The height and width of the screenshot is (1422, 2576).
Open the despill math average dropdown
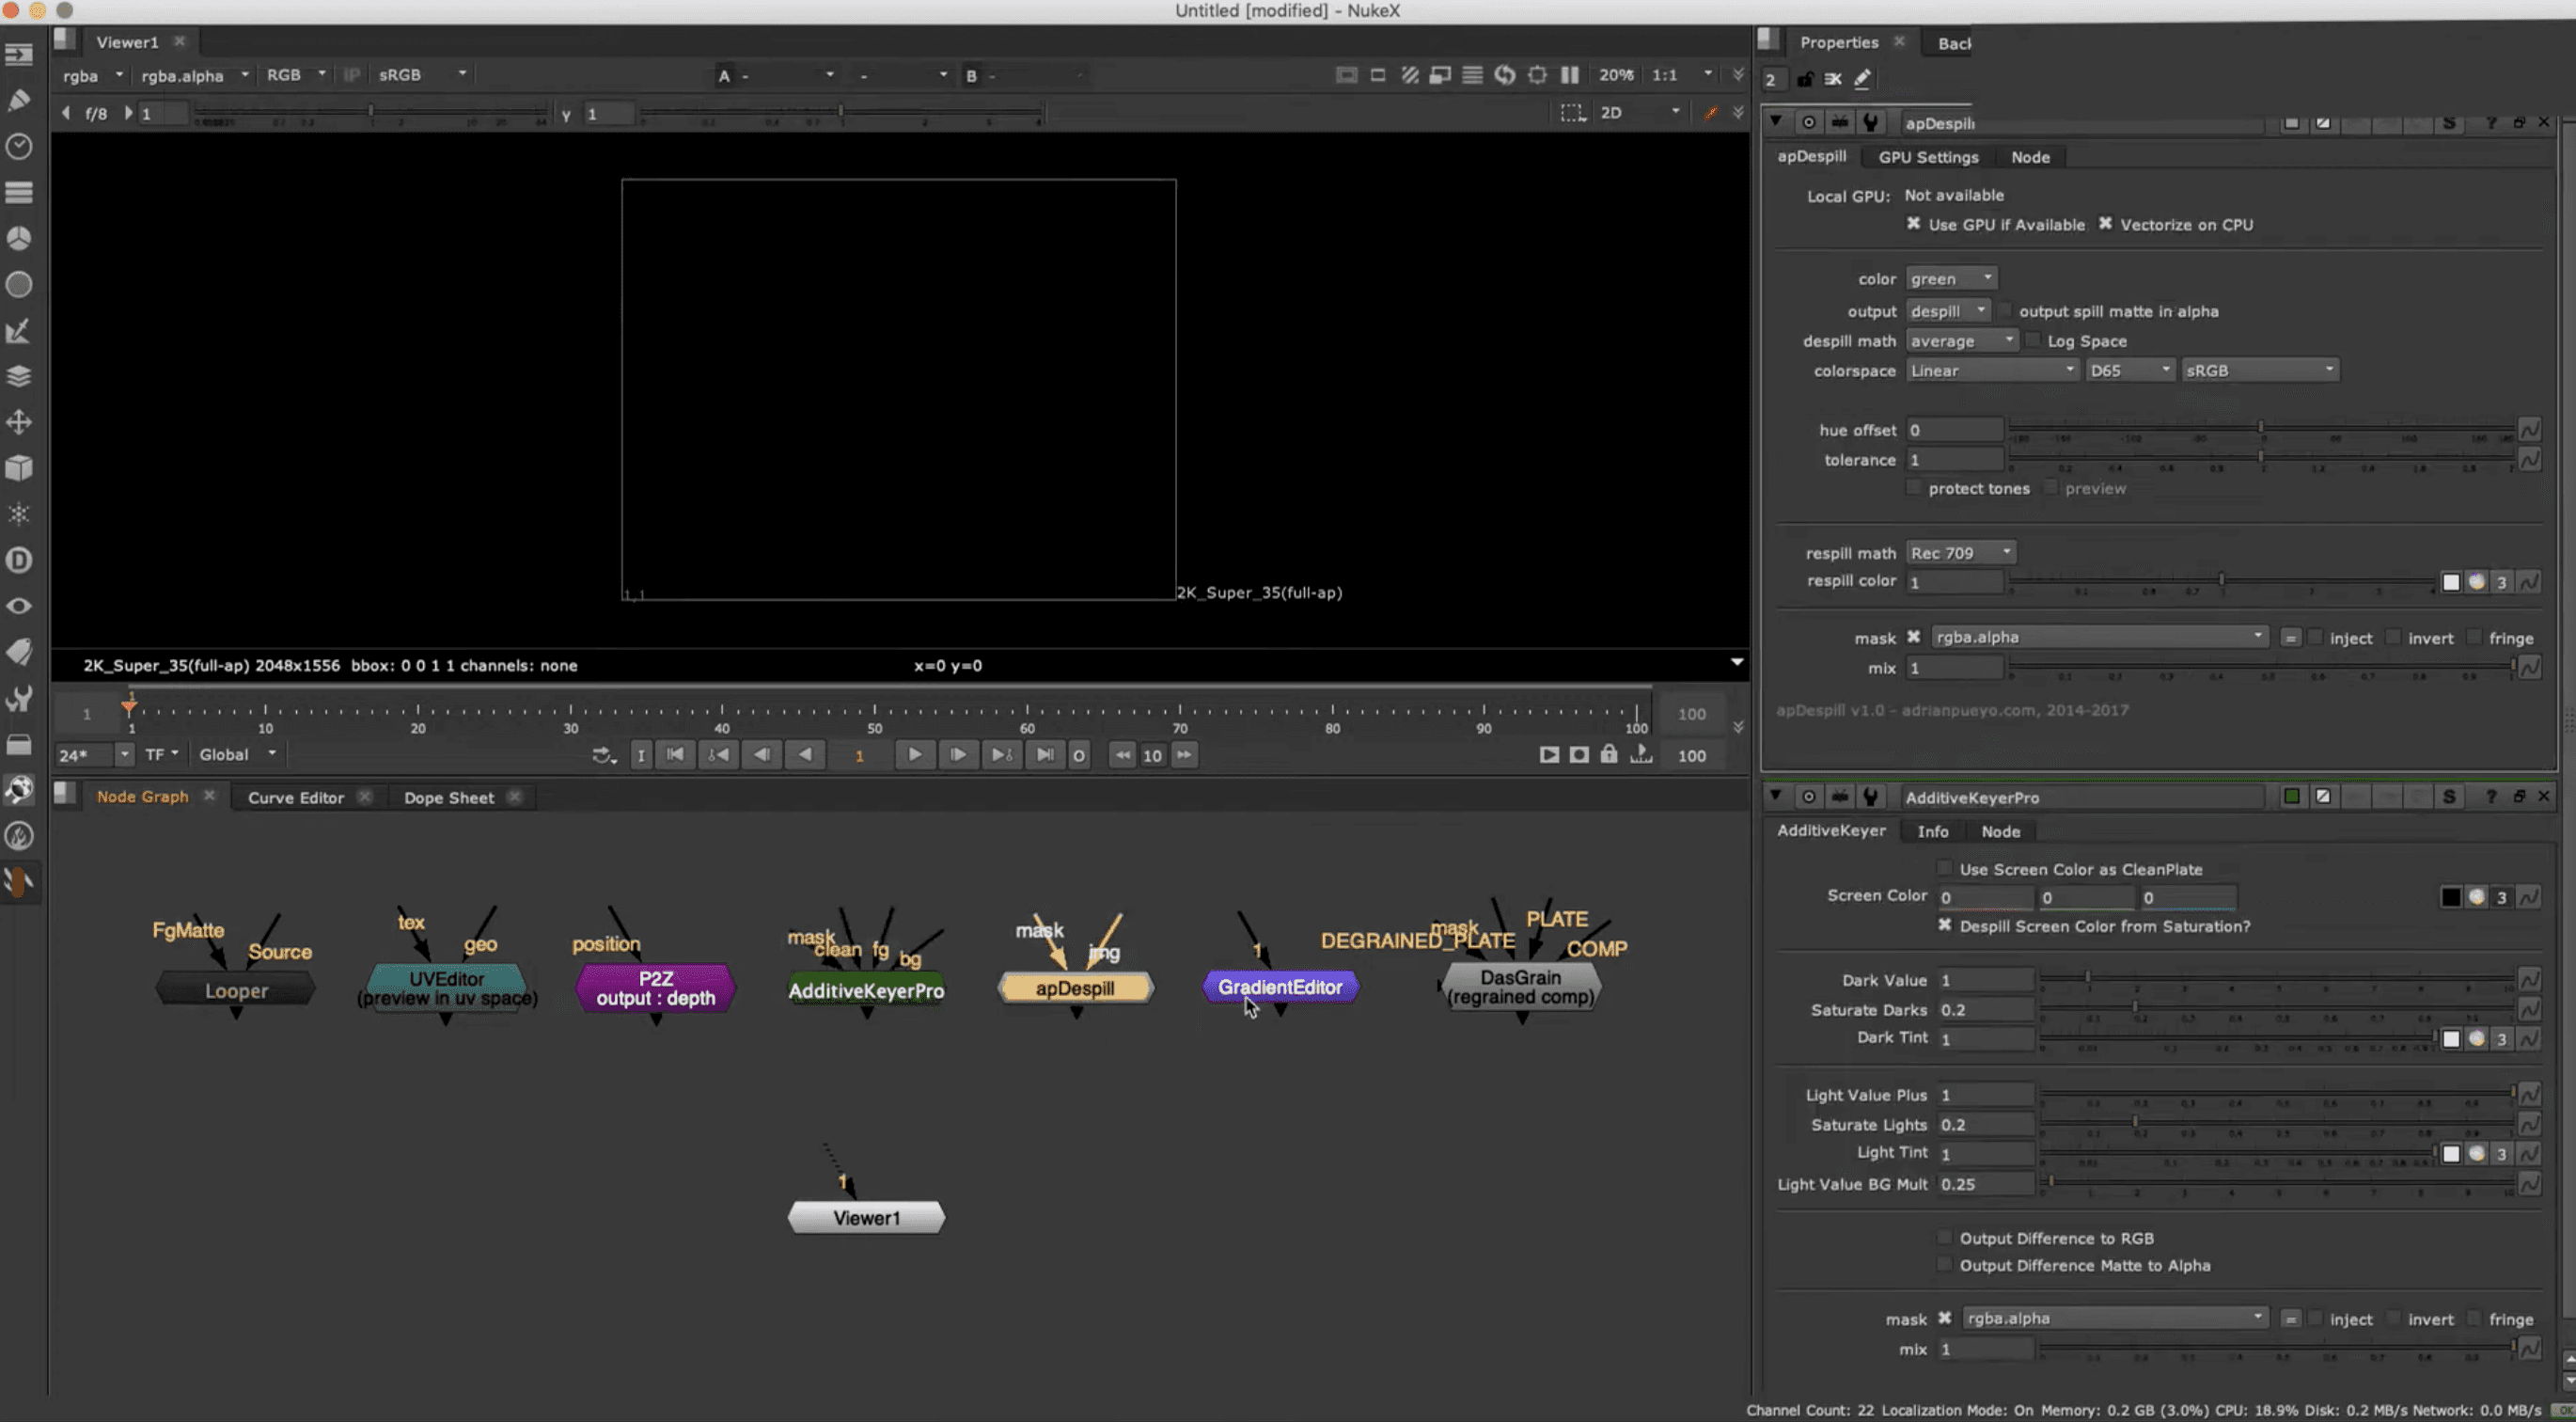pyautogui.click(x=1961, y=341)
